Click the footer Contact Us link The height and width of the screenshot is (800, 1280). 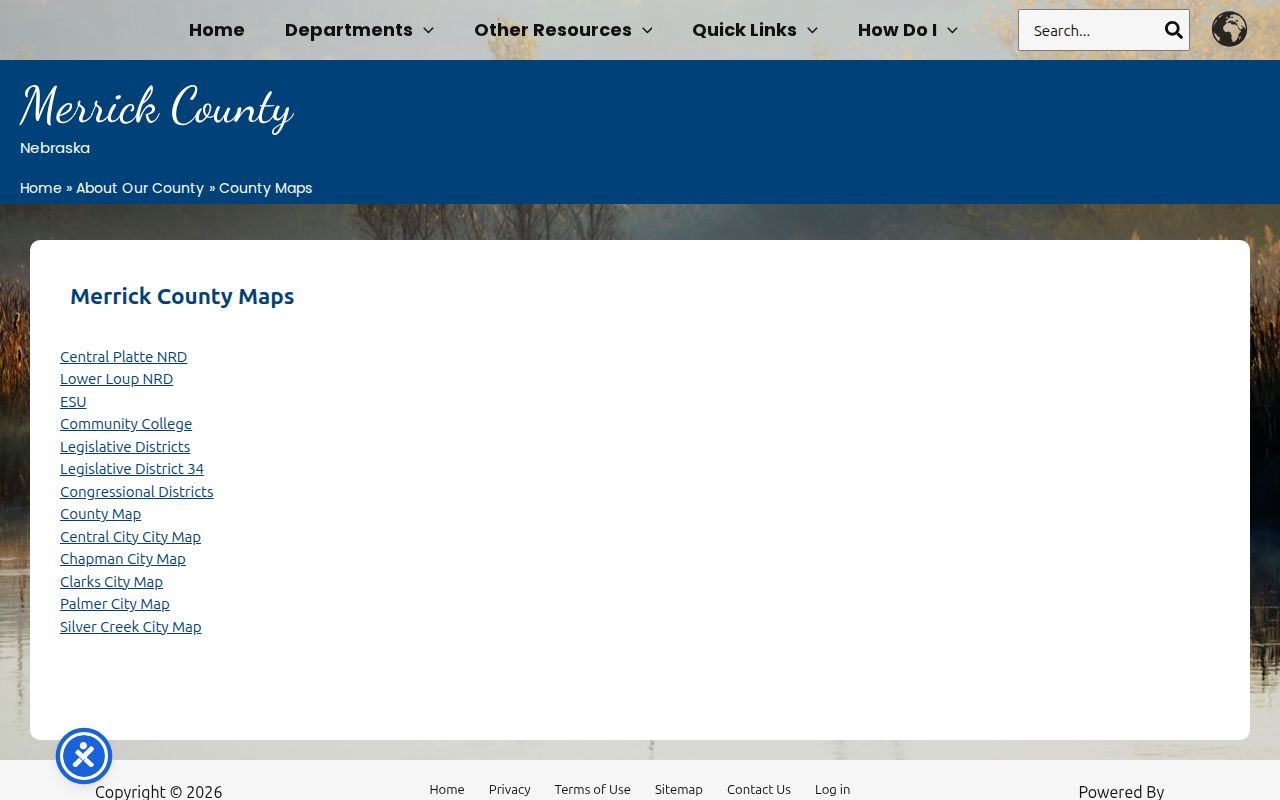[758, 789]
